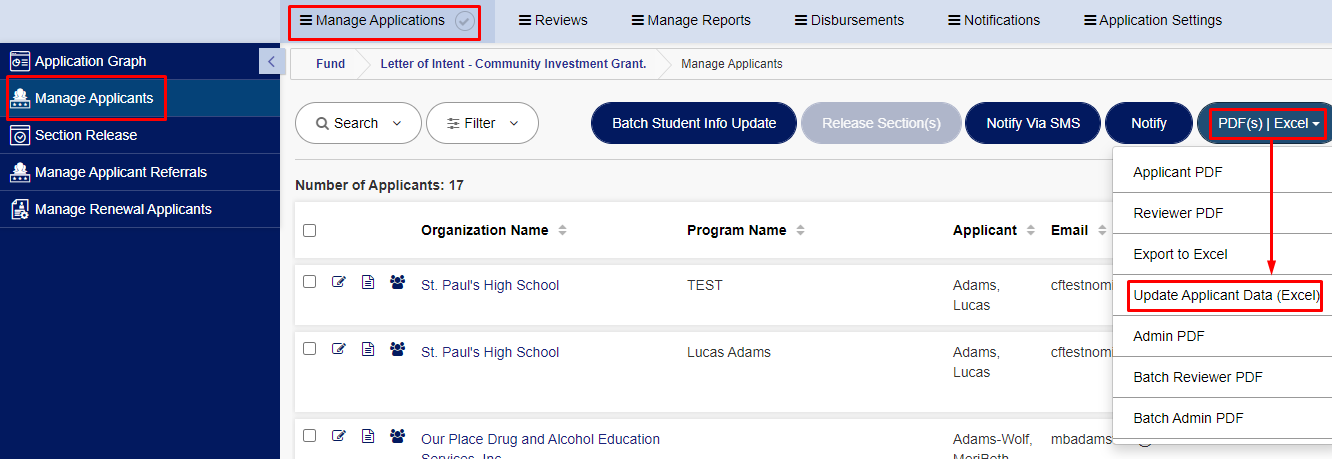This screenshot has width=1332, height=459.
Task: Click the Manage Renewal Applicants sidebar icon
Action: click(20, 209)
